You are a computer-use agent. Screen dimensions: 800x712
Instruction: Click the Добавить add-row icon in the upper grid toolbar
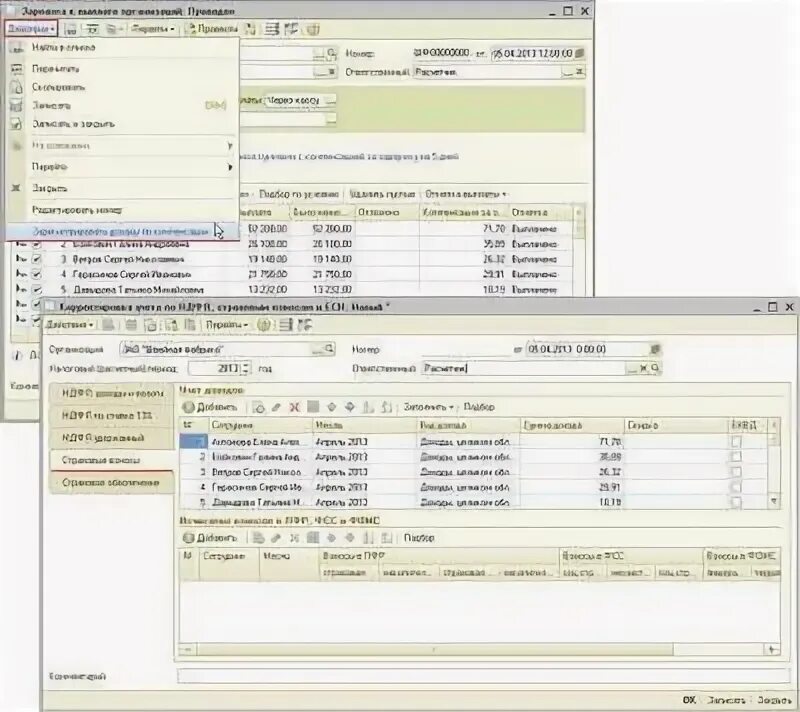[188, 407]
